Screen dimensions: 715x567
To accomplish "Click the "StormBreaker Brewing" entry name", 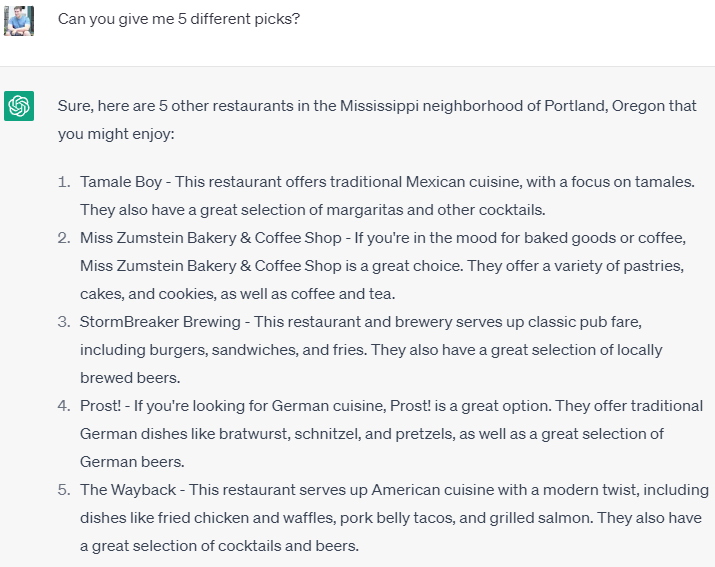I will (160, 322).
